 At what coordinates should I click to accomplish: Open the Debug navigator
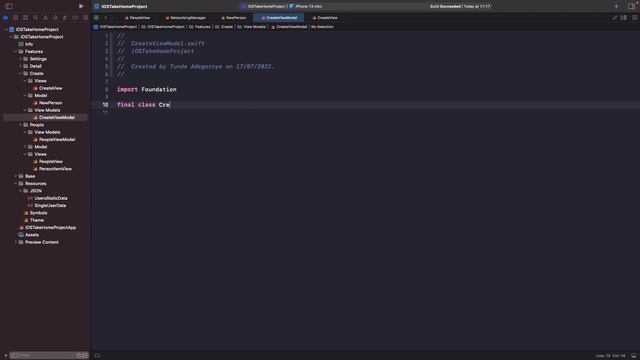[65, 18]
